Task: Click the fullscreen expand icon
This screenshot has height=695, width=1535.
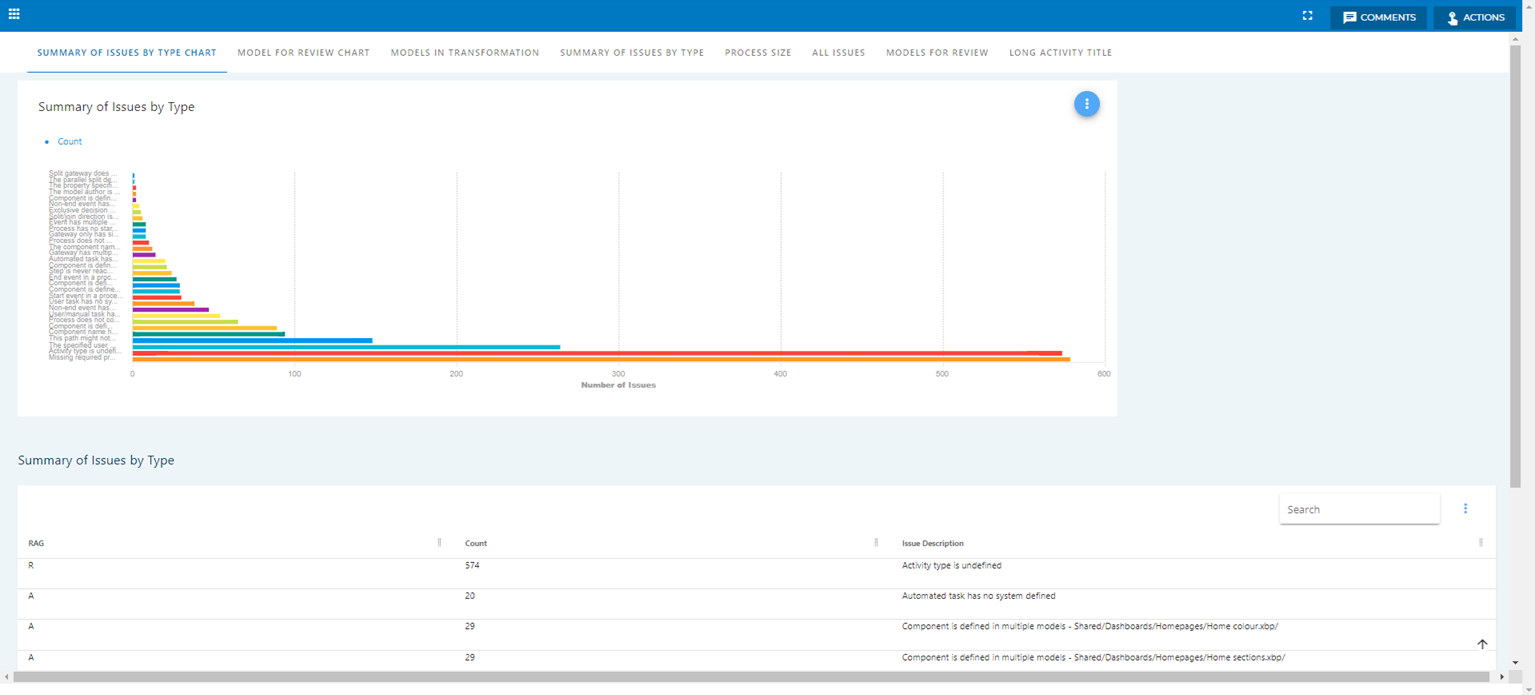Action: pyautogui.click(x=1307, y=16)
